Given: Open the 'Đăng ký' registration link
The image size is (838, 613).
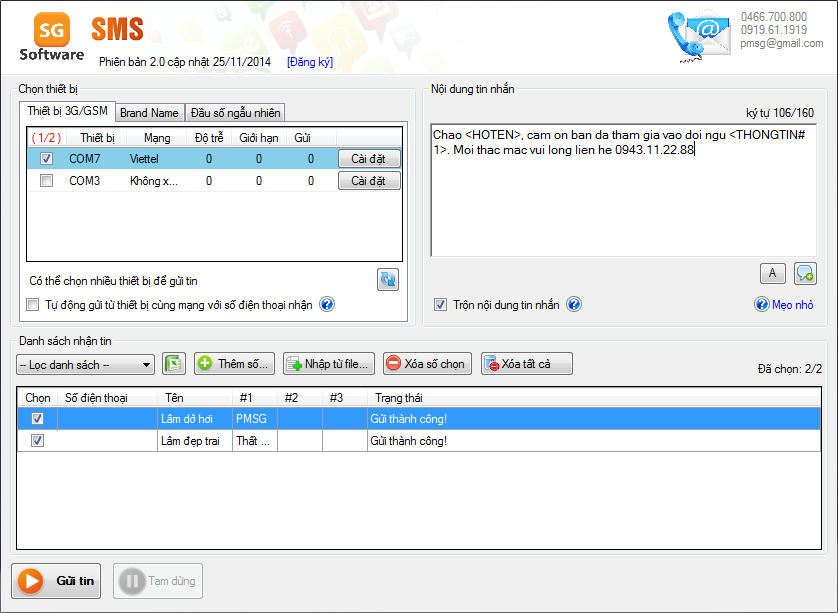Looking at the screenshot, I should pyautogui.click(x=310, y=62).
